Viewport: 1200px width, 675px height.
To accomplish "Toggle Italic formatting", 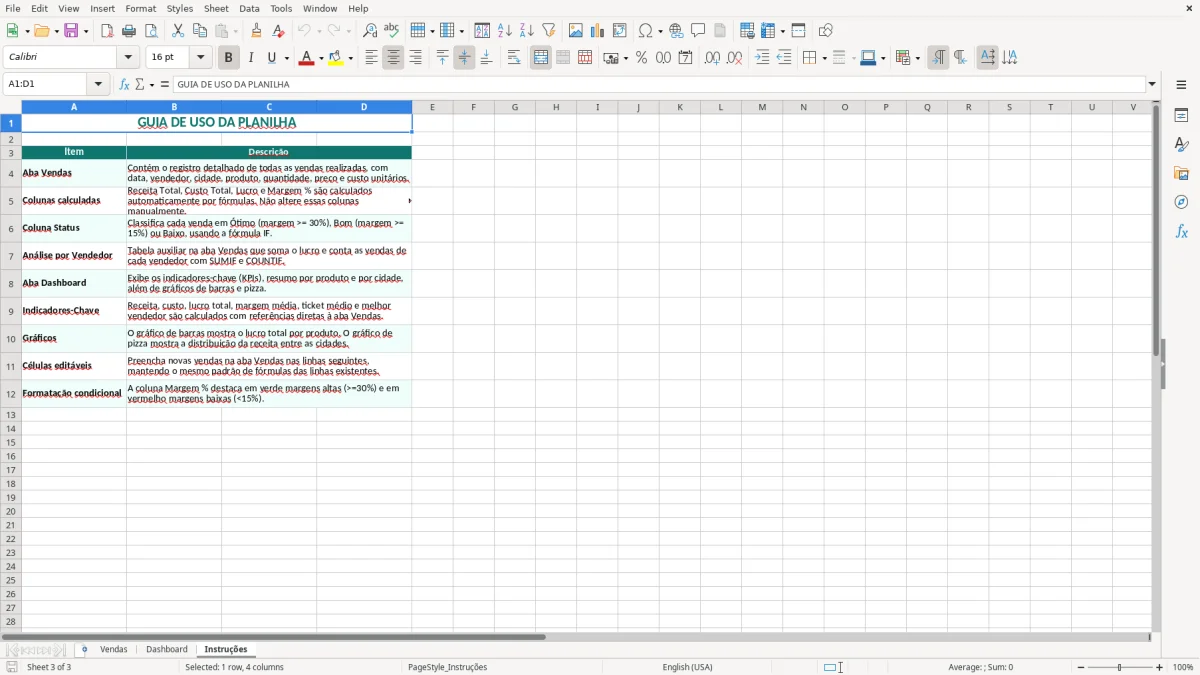I will (250, 58).
